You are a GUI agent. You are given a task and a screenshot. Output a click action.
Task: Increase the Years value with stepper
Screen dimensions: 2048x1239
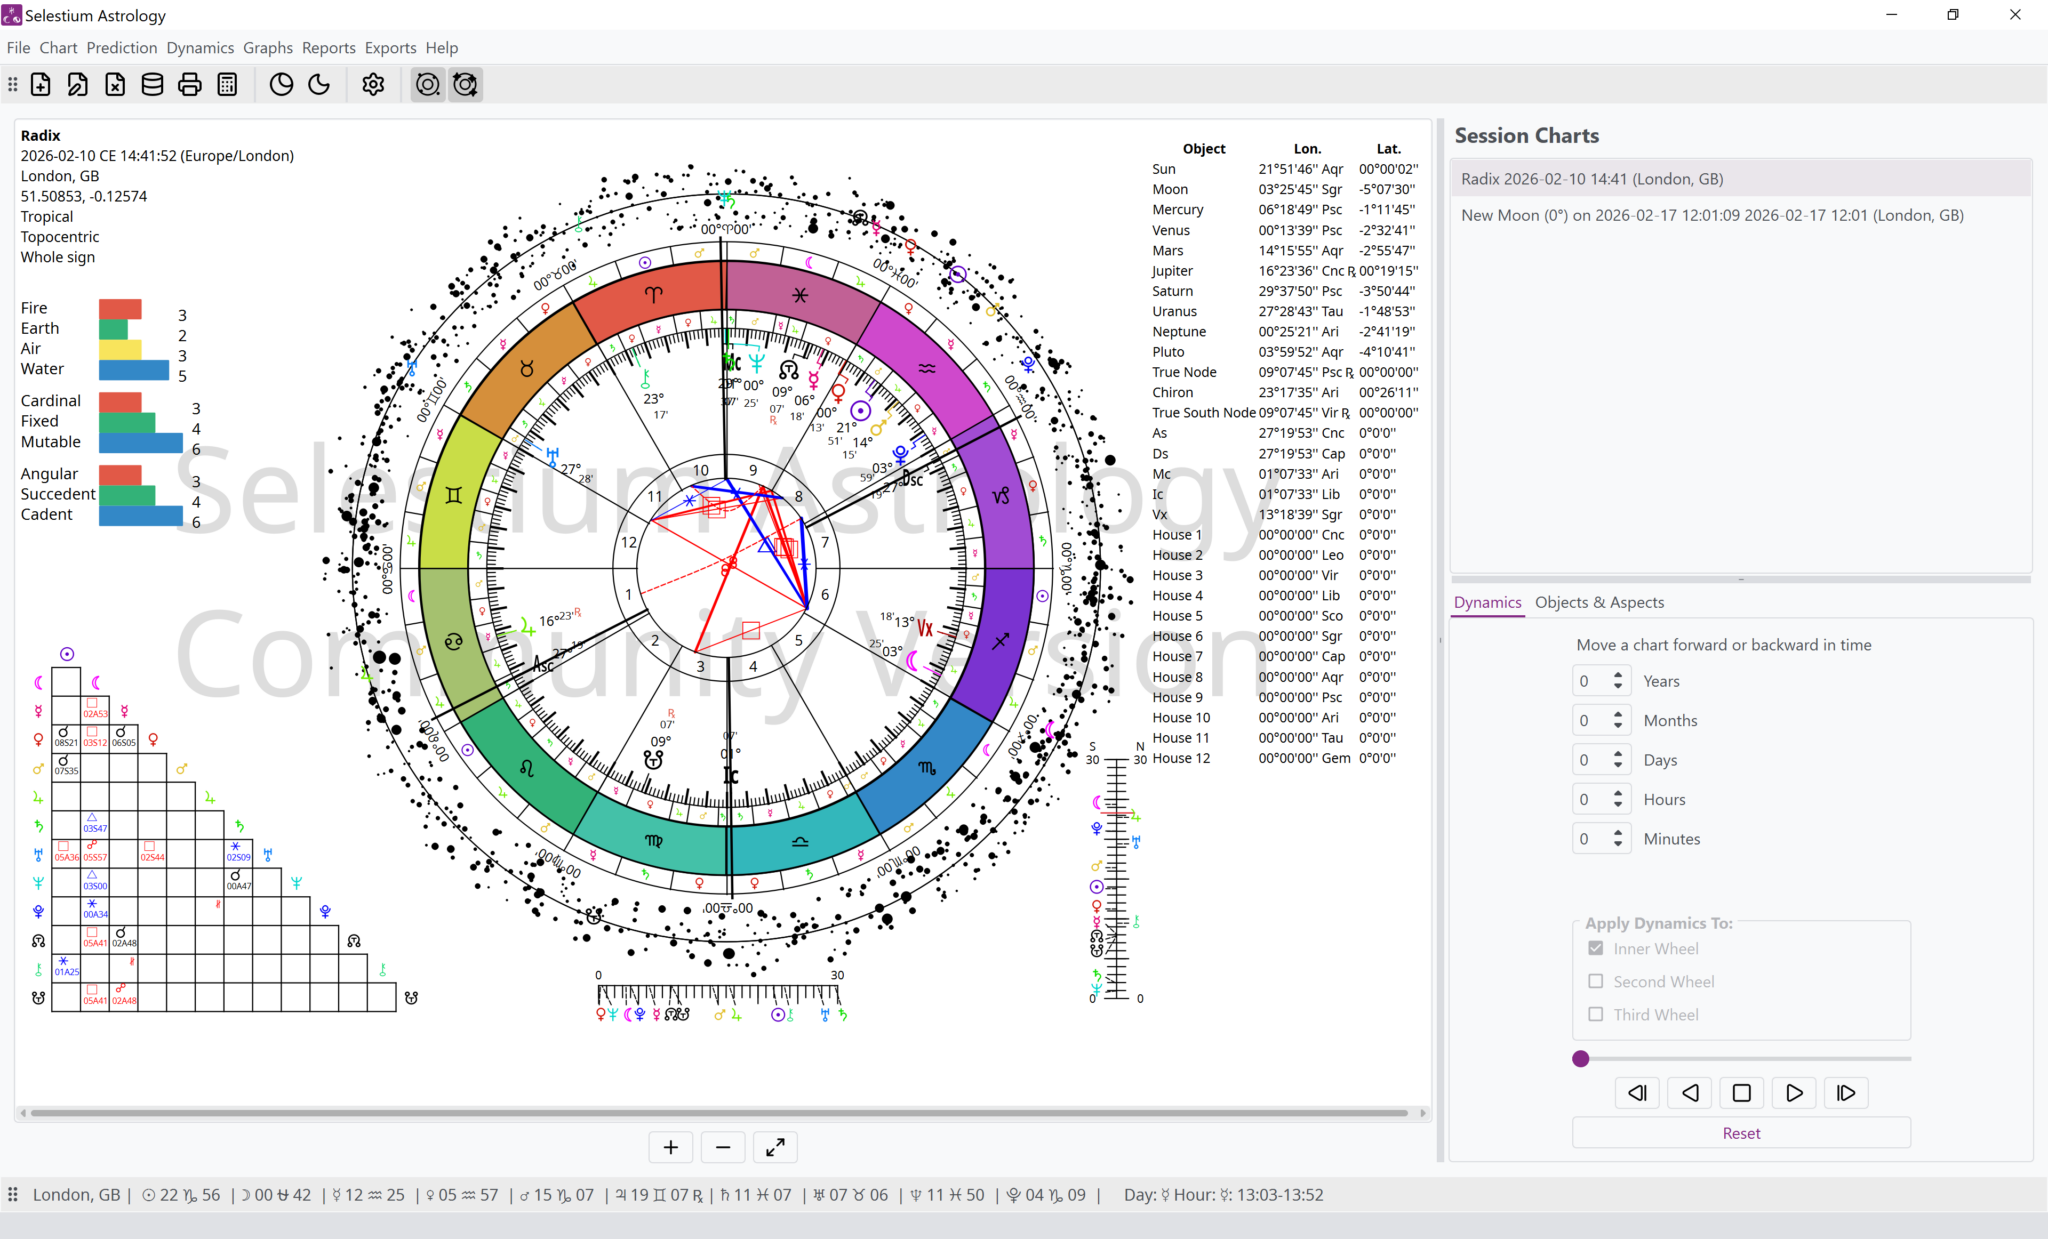coord(1617,674)
